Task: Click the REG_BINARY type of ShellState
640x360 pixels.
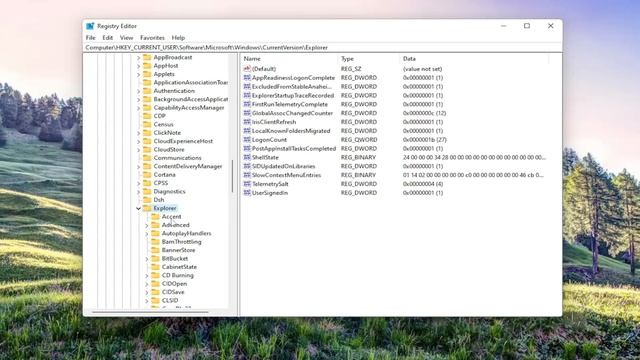Action: [x=358, y=158]
